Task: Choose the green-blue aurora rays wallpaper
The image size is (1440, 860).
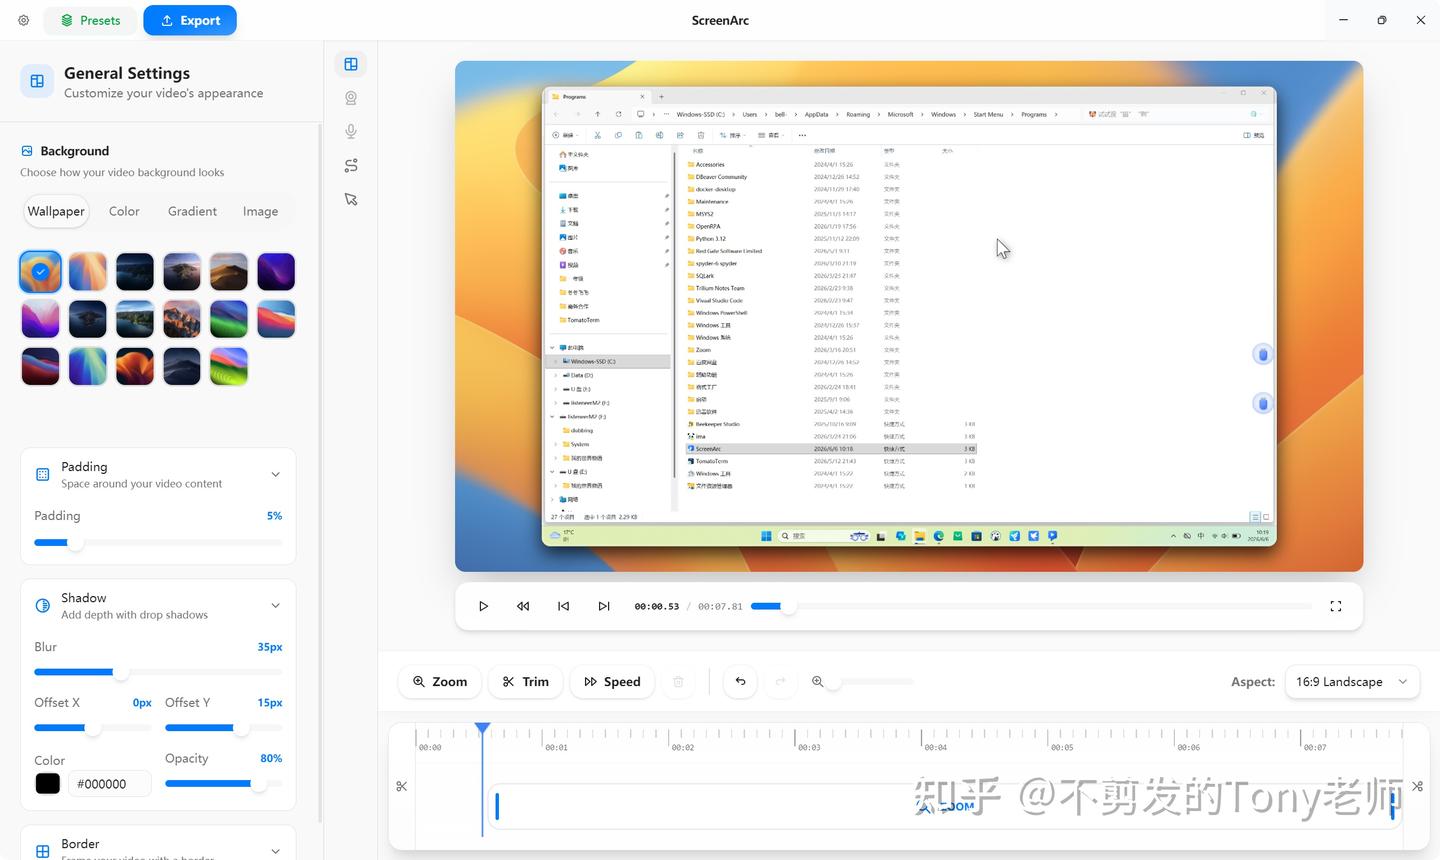Action: click(87, 366)
